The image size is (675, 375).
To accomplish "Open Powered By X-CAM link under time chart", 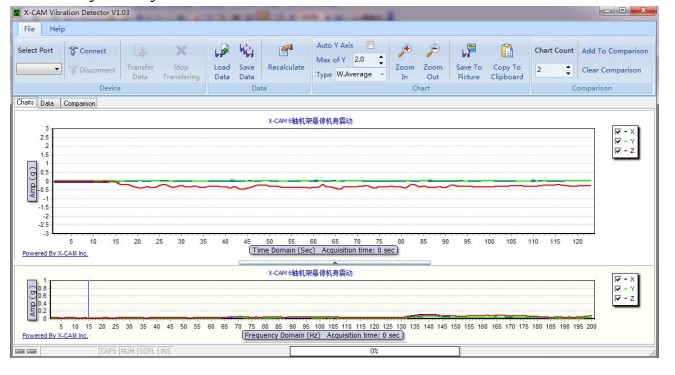I will coord(55,253).
